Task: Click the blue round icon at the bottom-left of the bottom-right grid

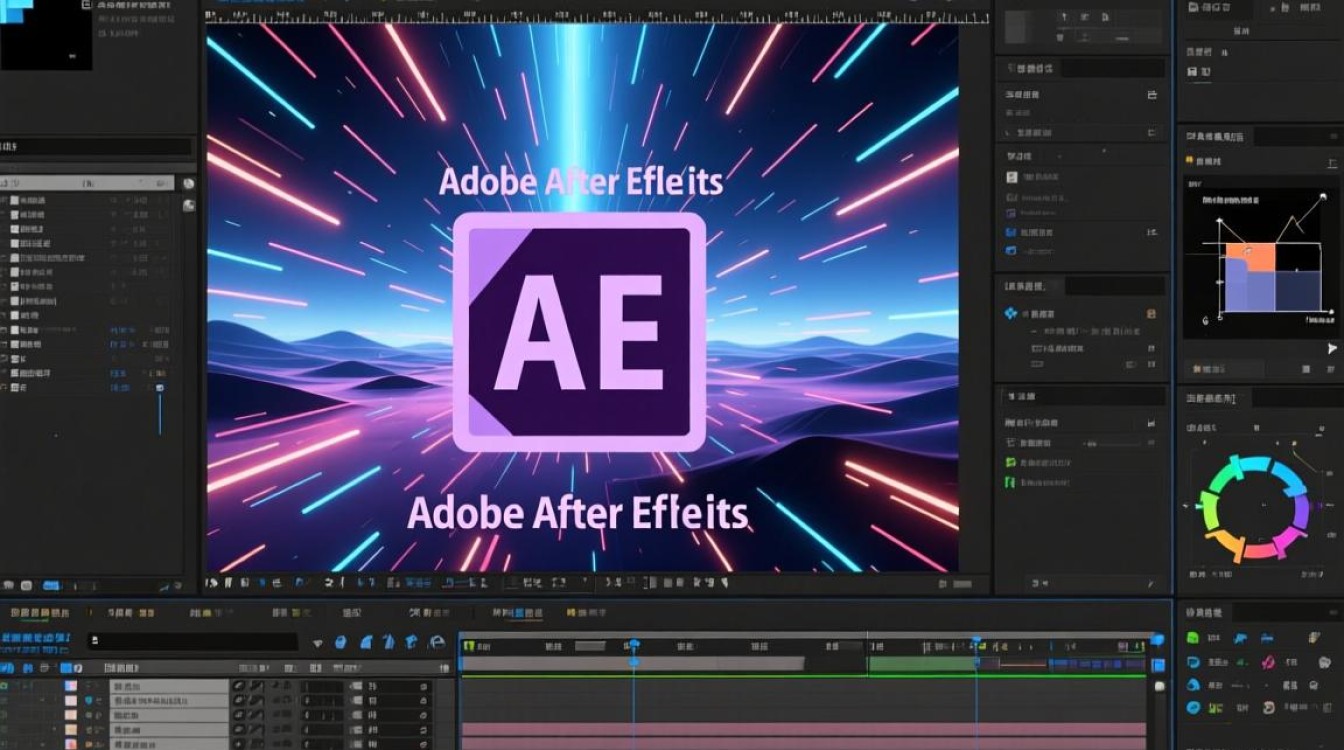Action: [x=1193, y=708]
